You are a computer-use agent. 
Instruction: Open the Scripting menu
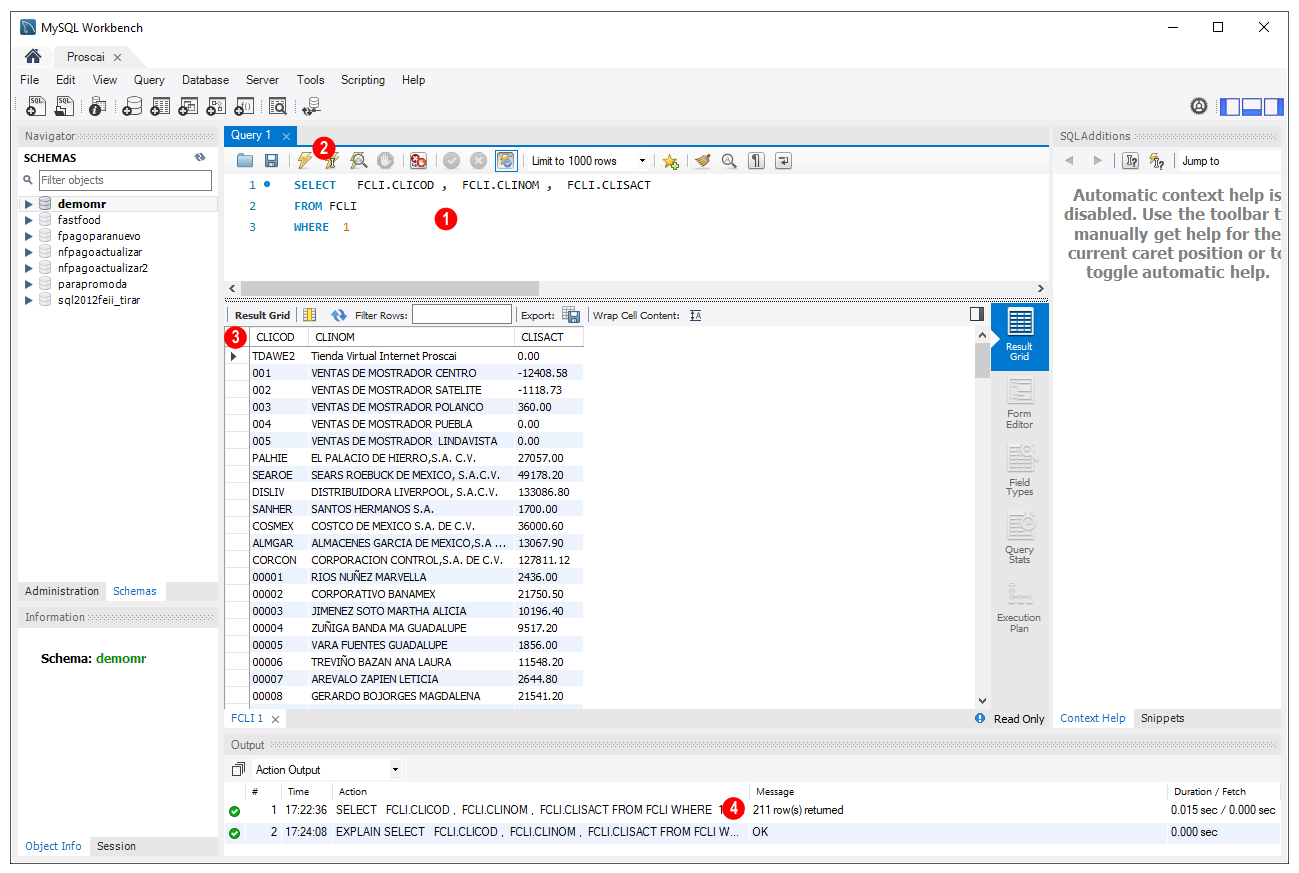[363, 80]
